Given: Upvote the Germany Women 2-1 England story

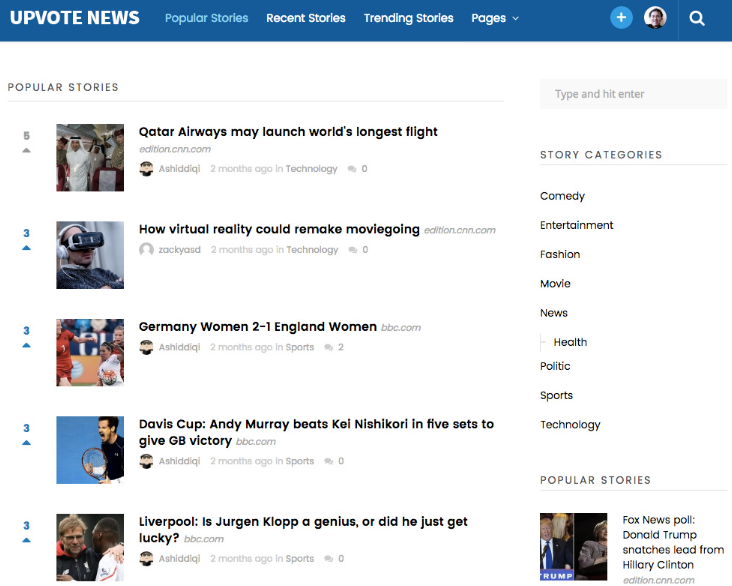Looking at the screenshot, I should 27,346.
